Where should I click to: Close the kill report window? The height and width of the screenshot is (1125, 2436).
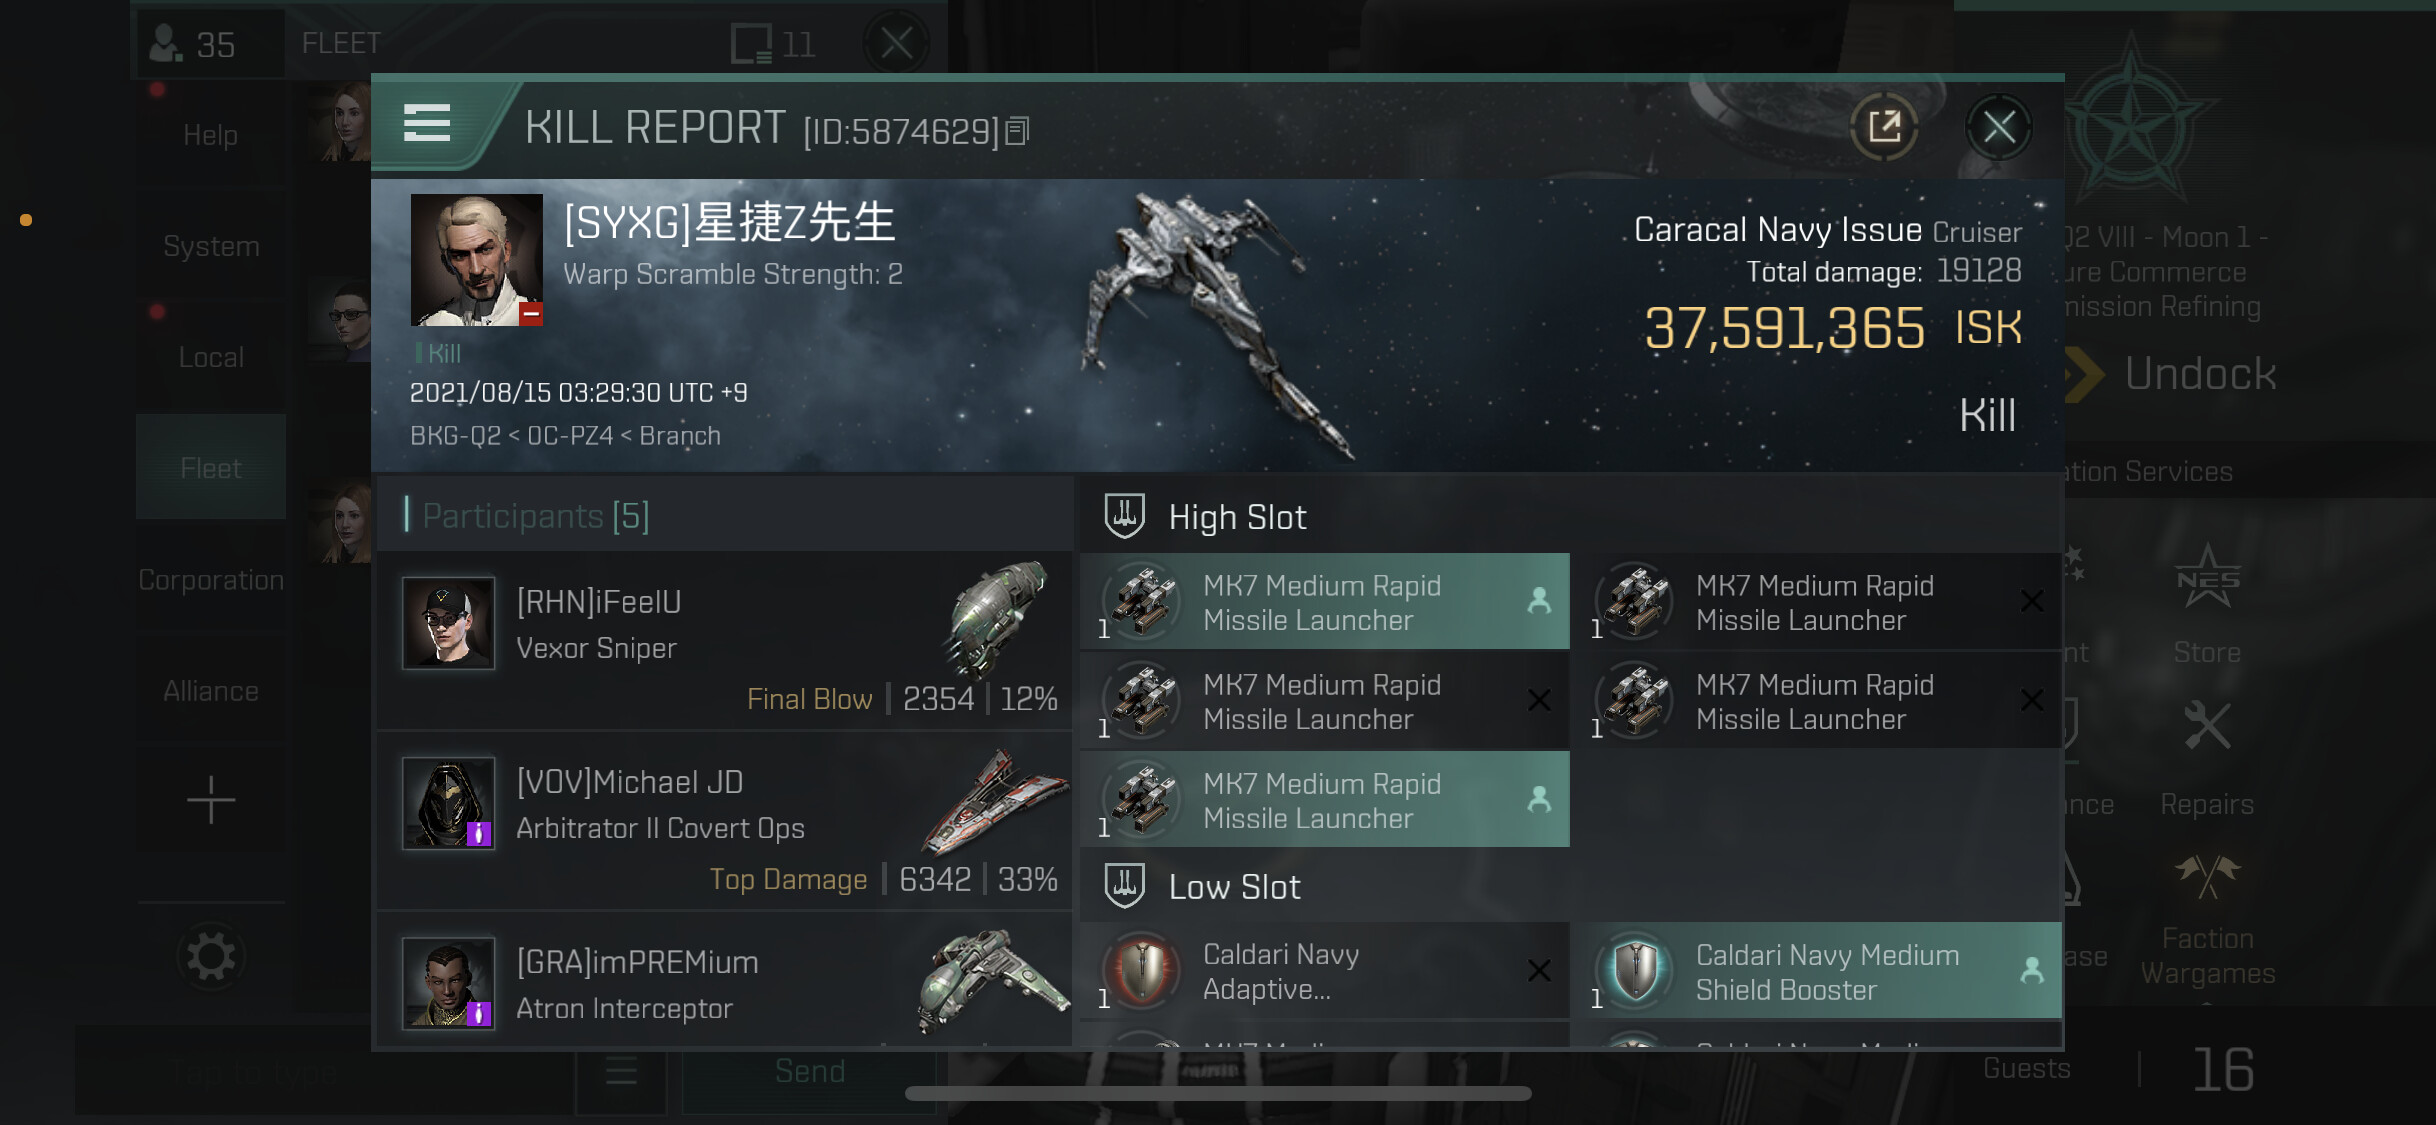1998,127
